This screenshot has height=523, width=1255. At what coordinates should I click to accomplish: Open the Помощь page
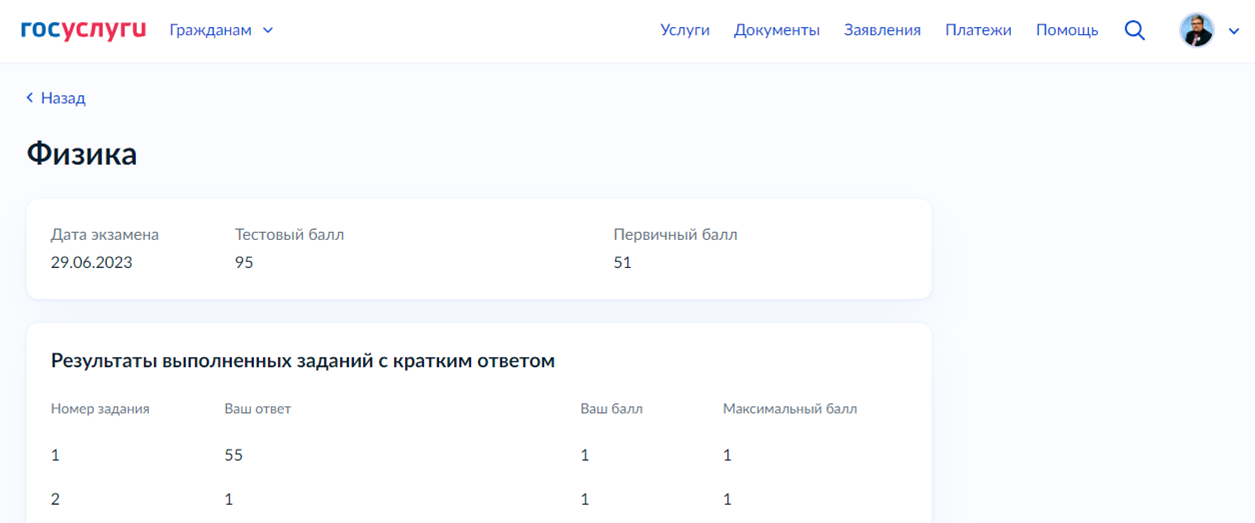coord(1067,30)
